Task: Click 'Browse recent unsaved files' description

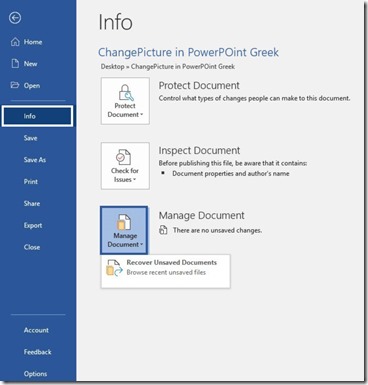Action: click(x=166, y=272)
